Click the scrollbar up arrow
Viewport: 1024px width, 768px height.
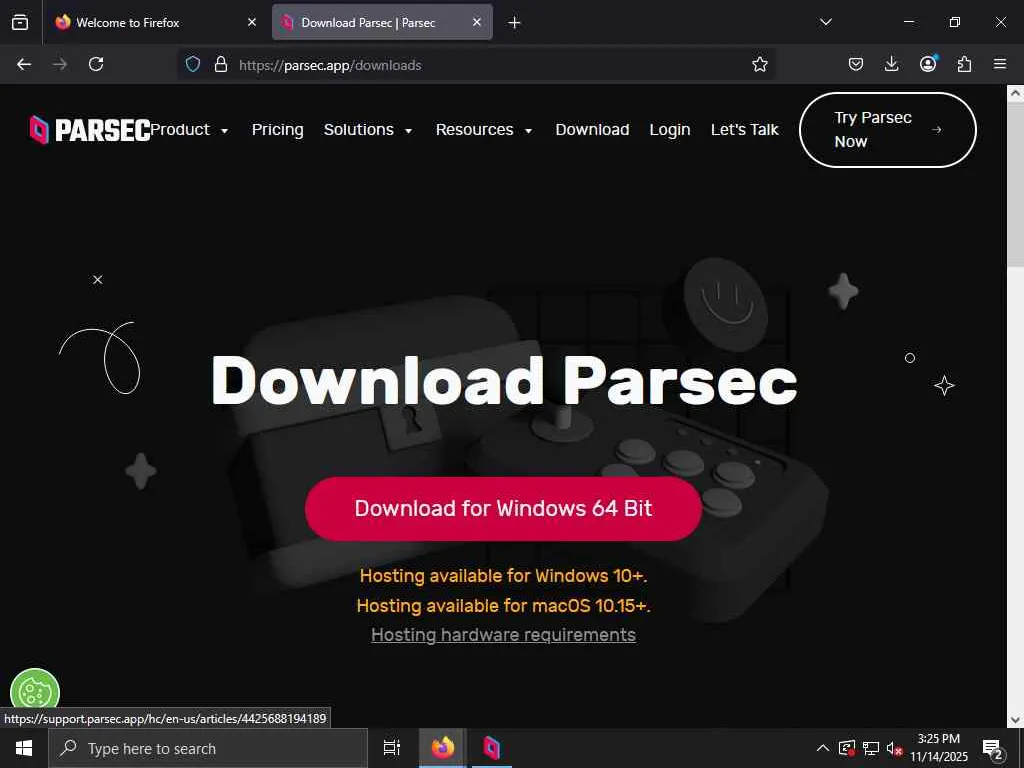1016,93
